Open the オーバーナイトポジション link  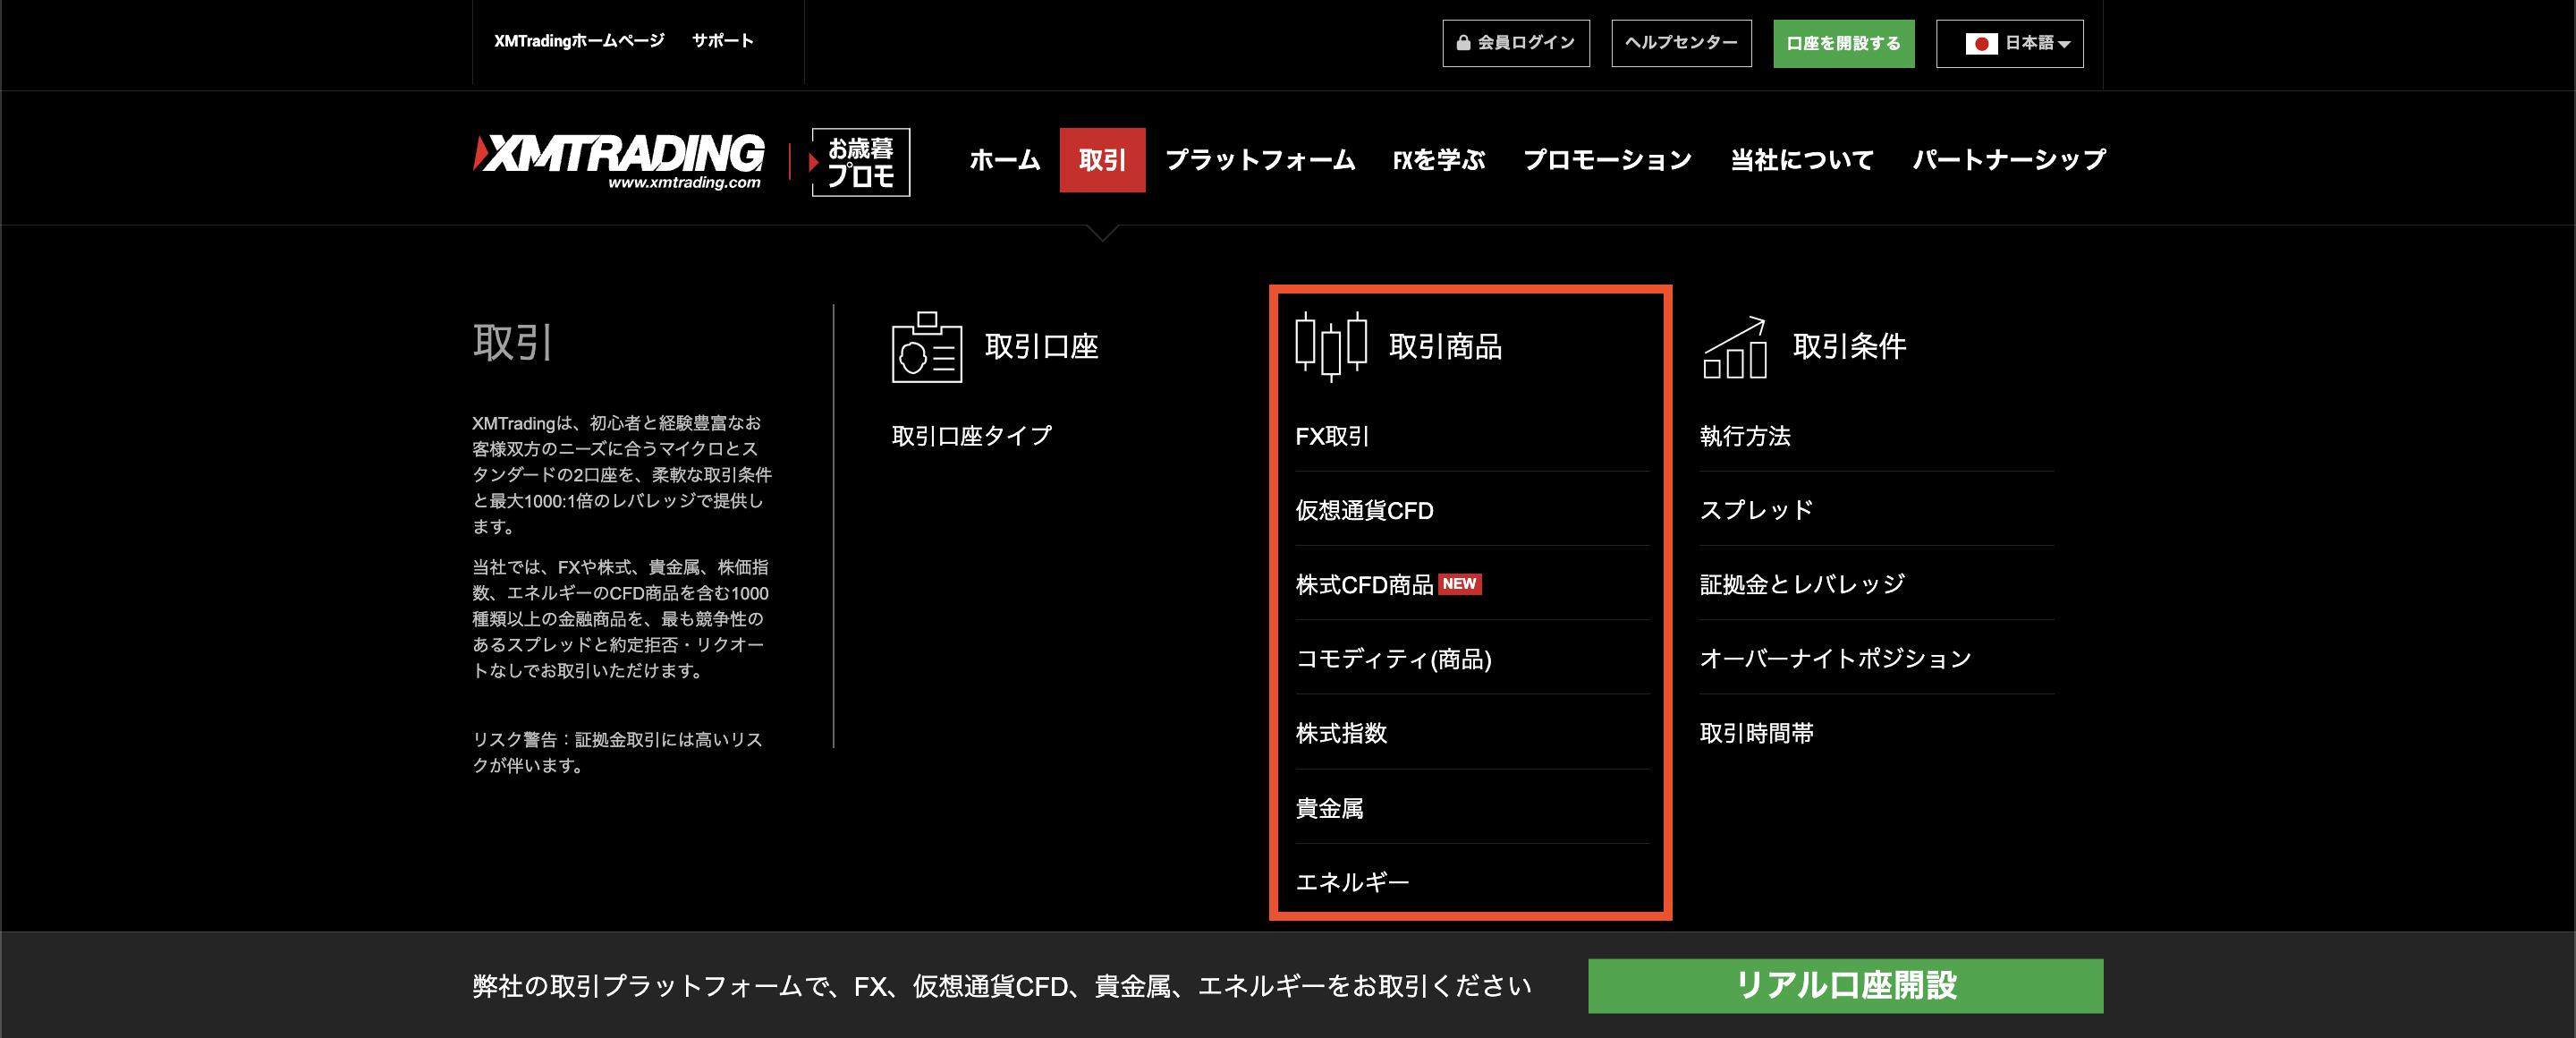click(x=1835, y=659)
